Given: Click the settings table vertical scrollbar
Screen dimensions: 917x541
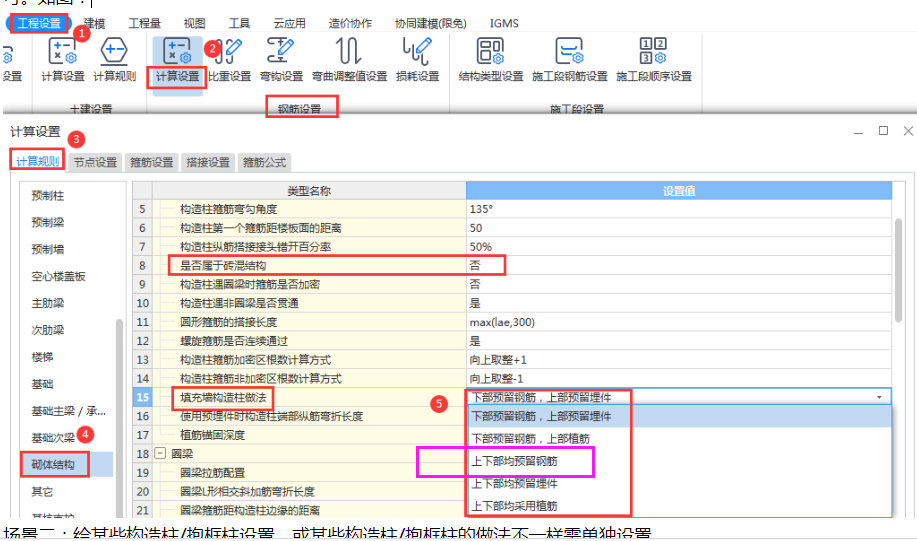Looking at the screenshot, I should [898, 270].
